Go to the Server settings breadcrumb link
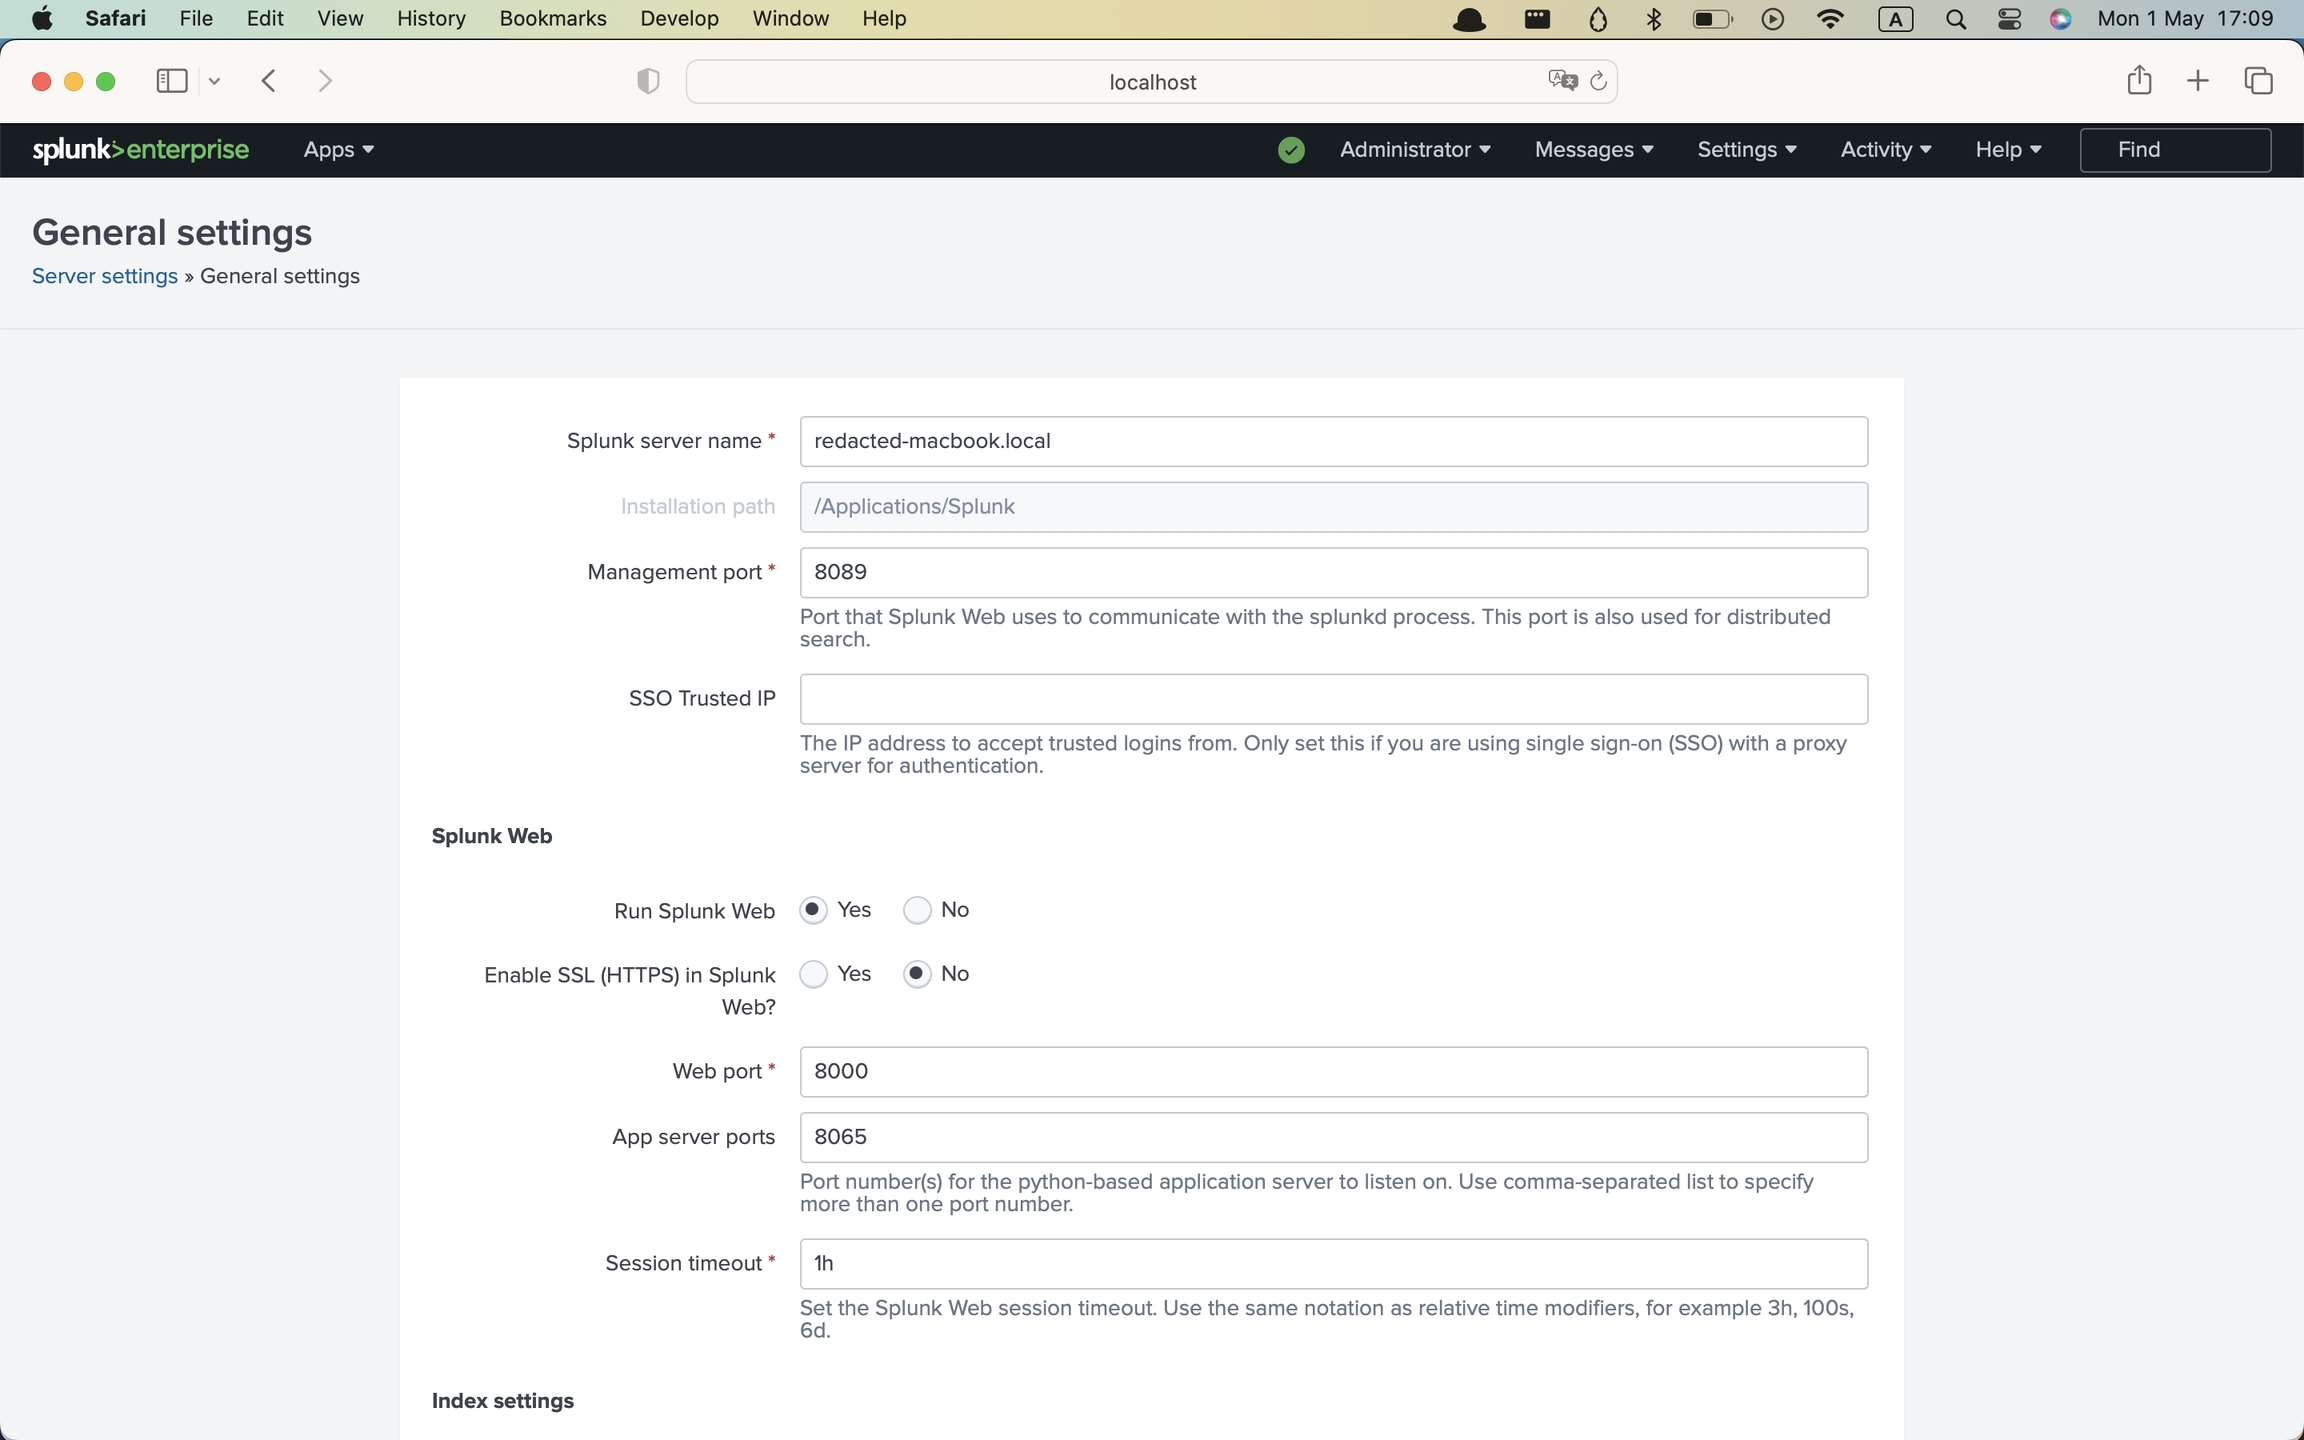Viewport: 2304px width, 1440px height. tap(105, 276)
